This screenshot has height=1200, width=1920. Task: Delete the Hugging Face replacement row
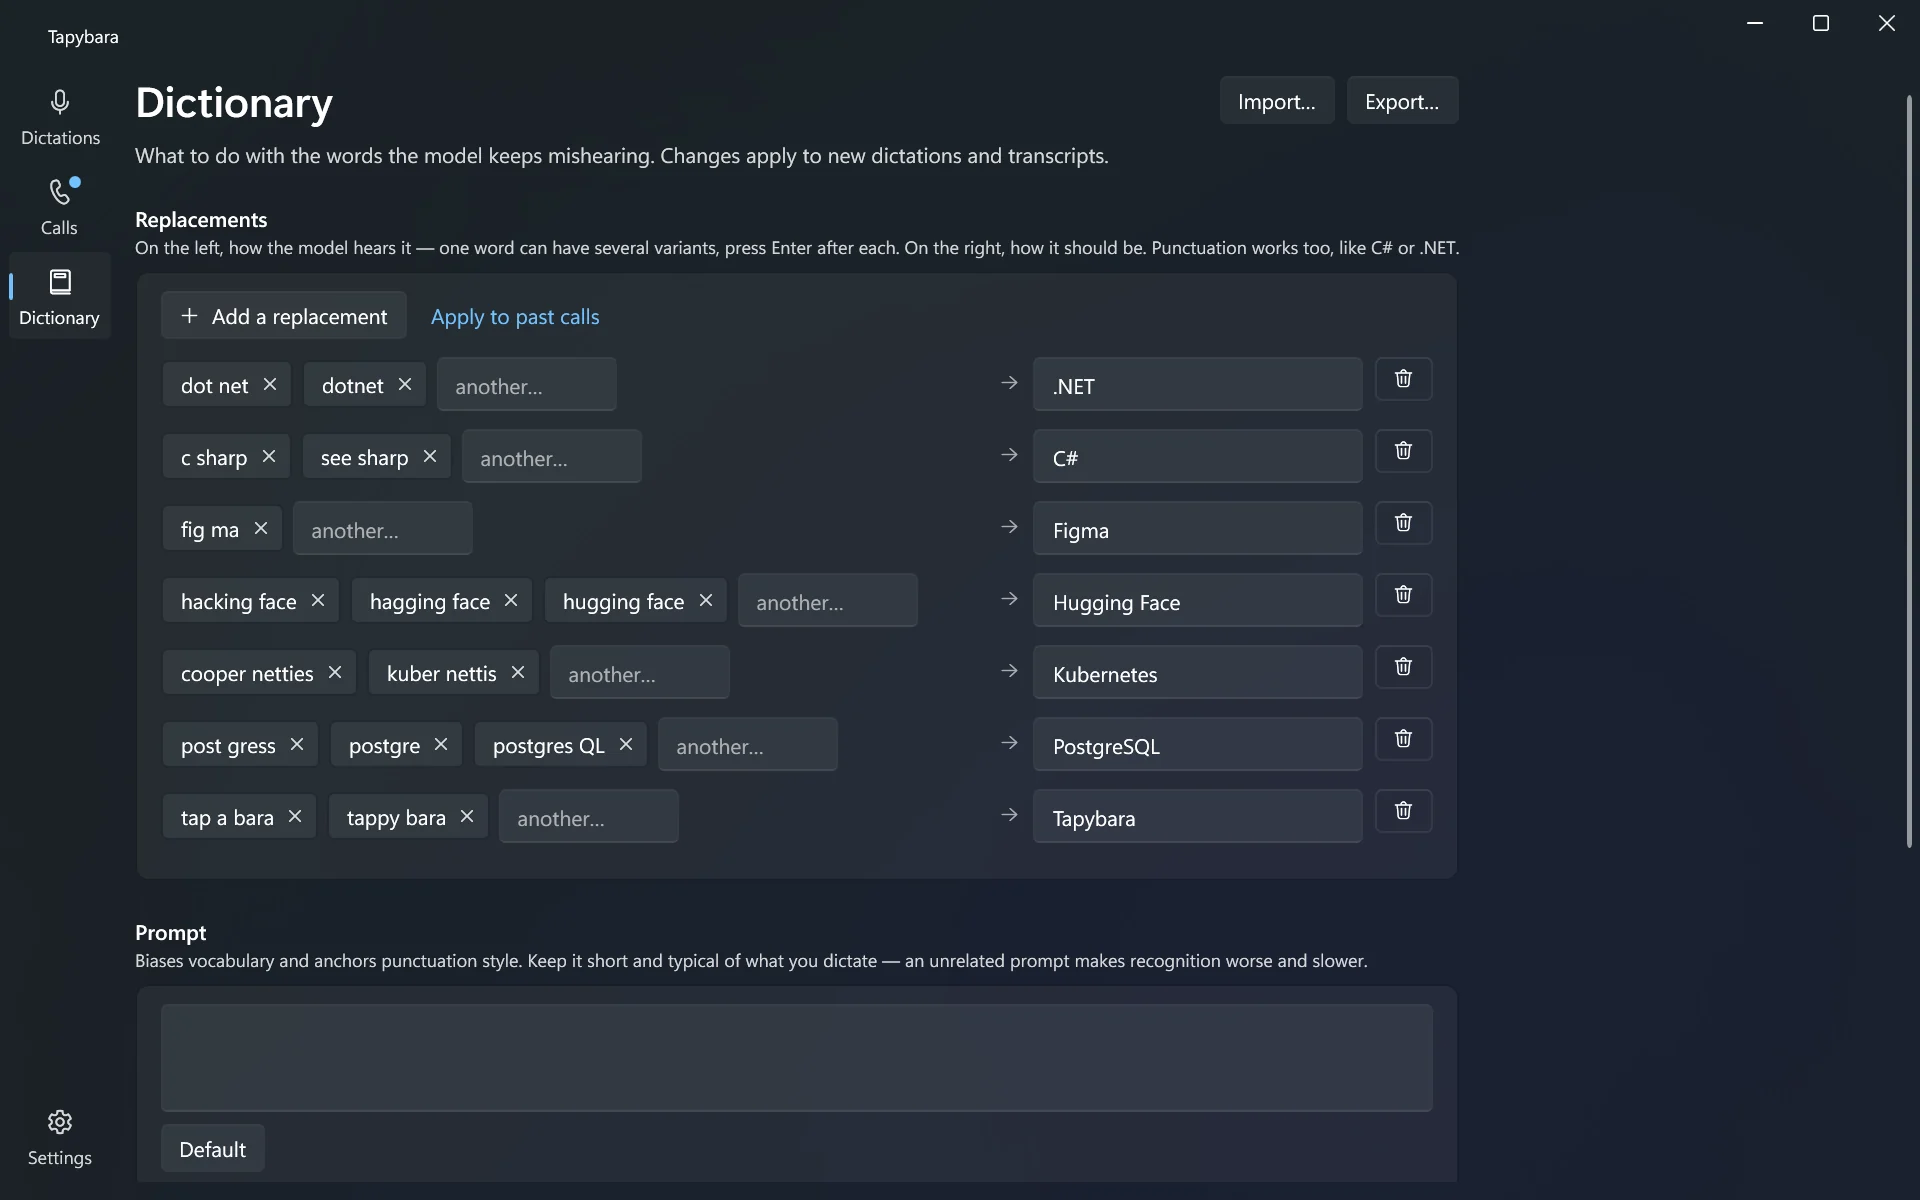click(1403, 595)
